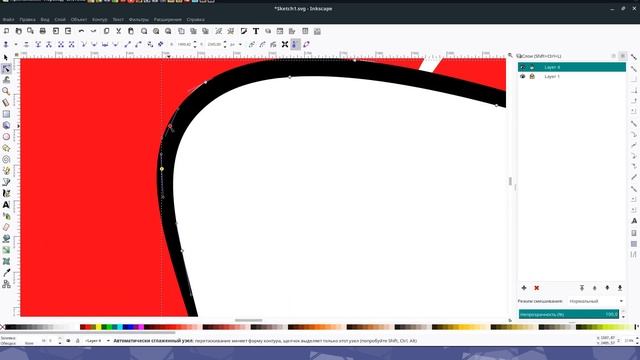
Task: Select the Calligraphy tool
Action: click(x=6, y=193)
